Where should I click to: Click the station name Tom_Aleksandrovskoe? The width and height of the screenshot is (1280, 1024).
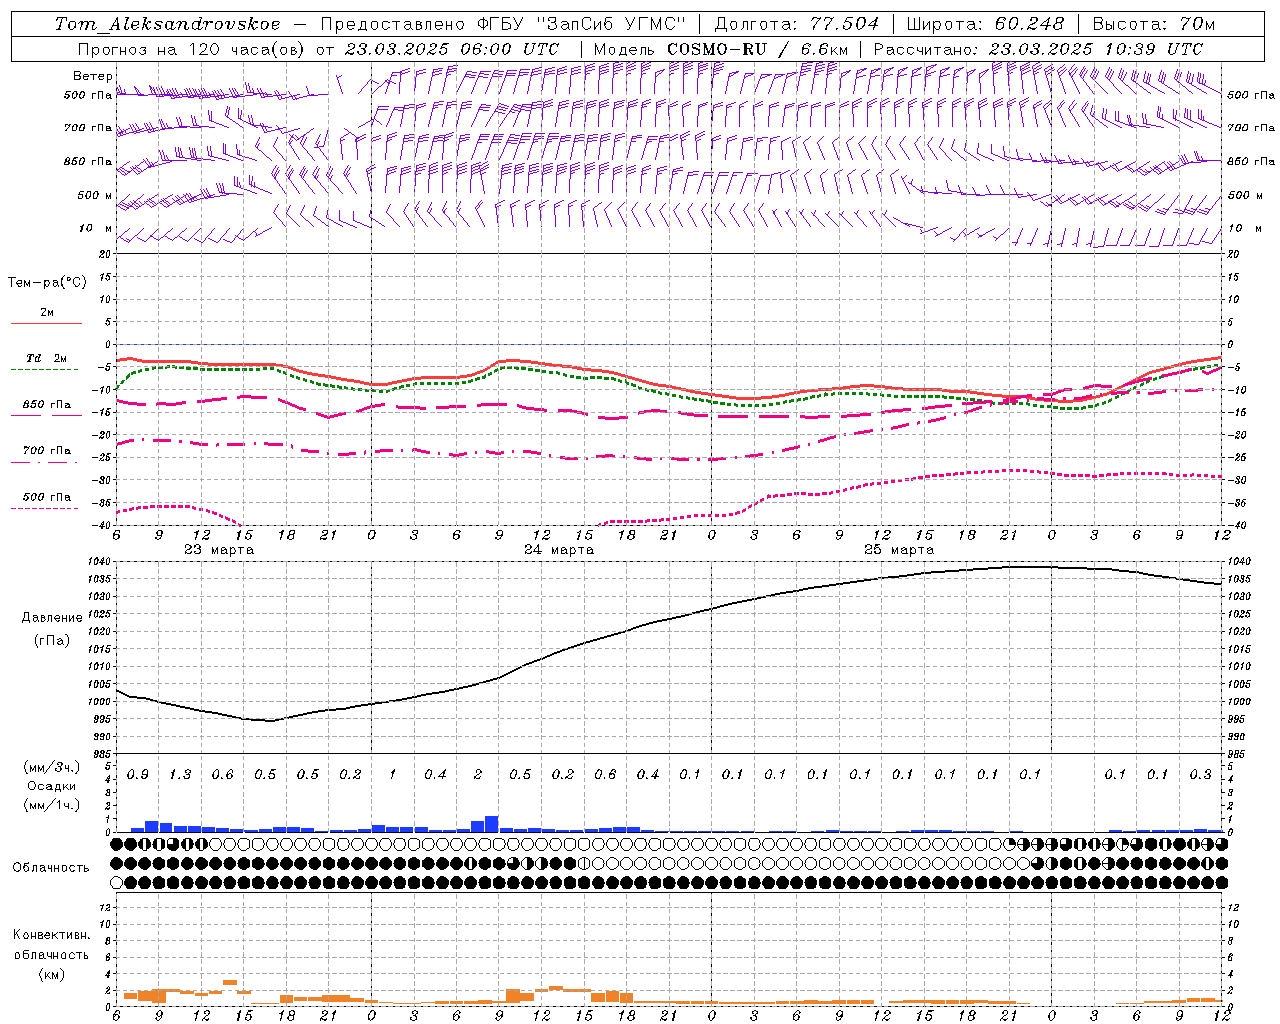(167, 23)
